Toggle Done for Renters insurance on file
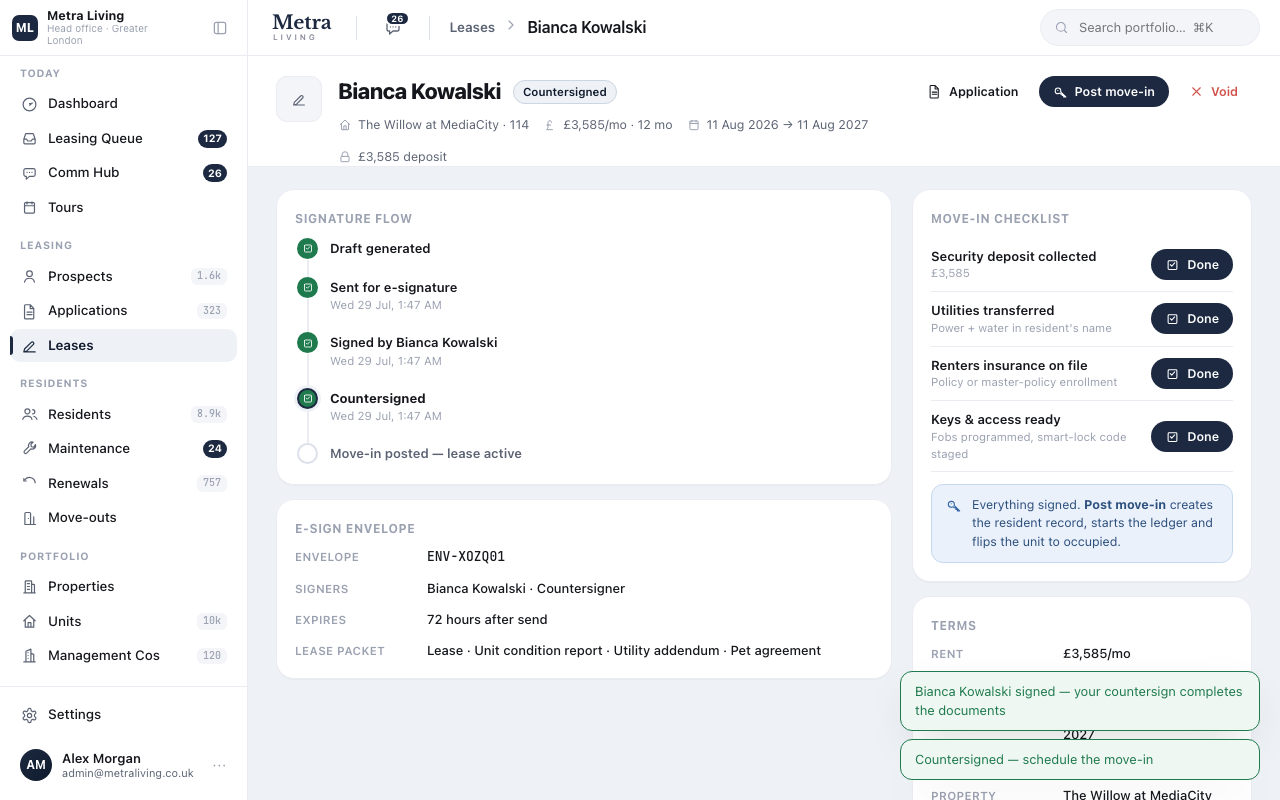The height and width of the screenshot is (800, 1280). (x=1192, y=374)
